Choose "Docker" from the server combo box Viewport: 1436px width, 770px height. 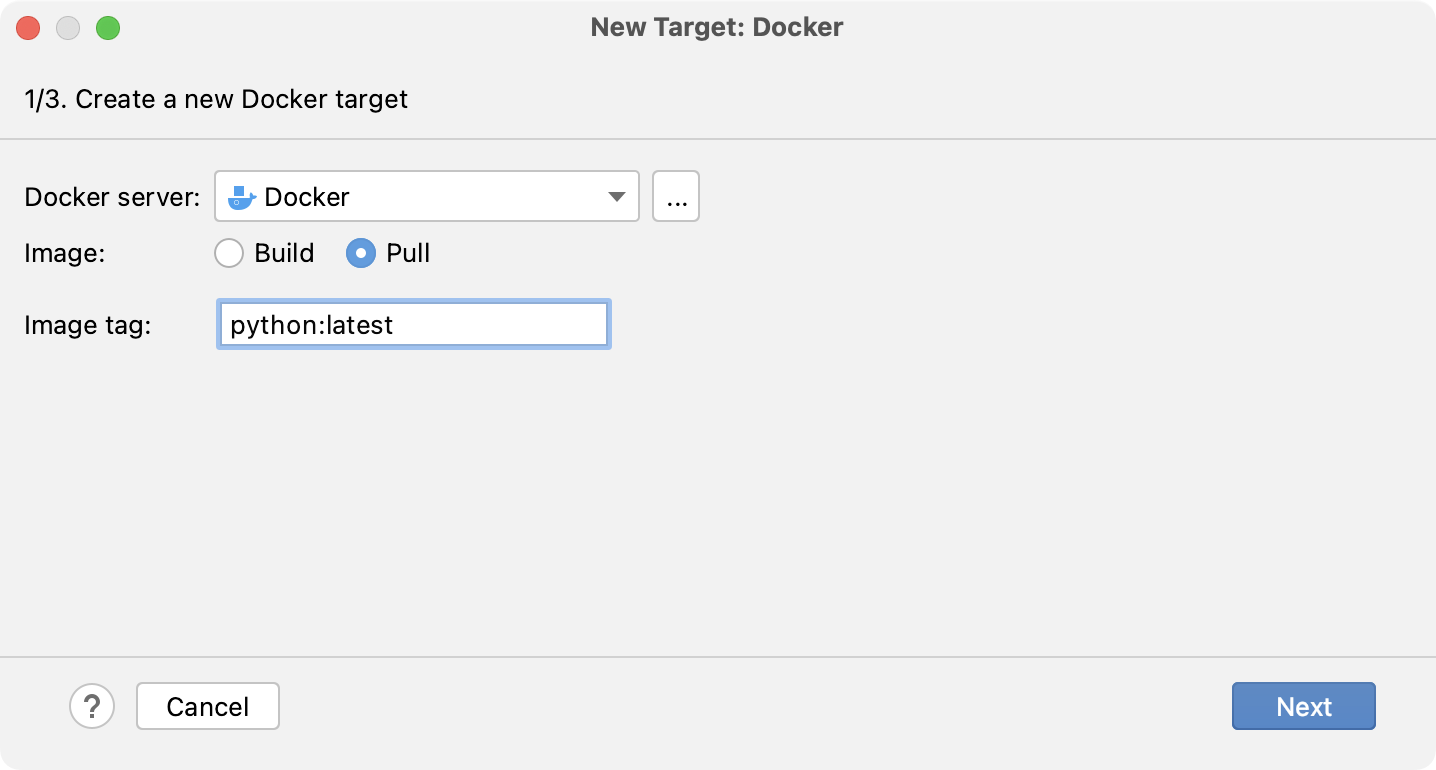pos(420,196)
